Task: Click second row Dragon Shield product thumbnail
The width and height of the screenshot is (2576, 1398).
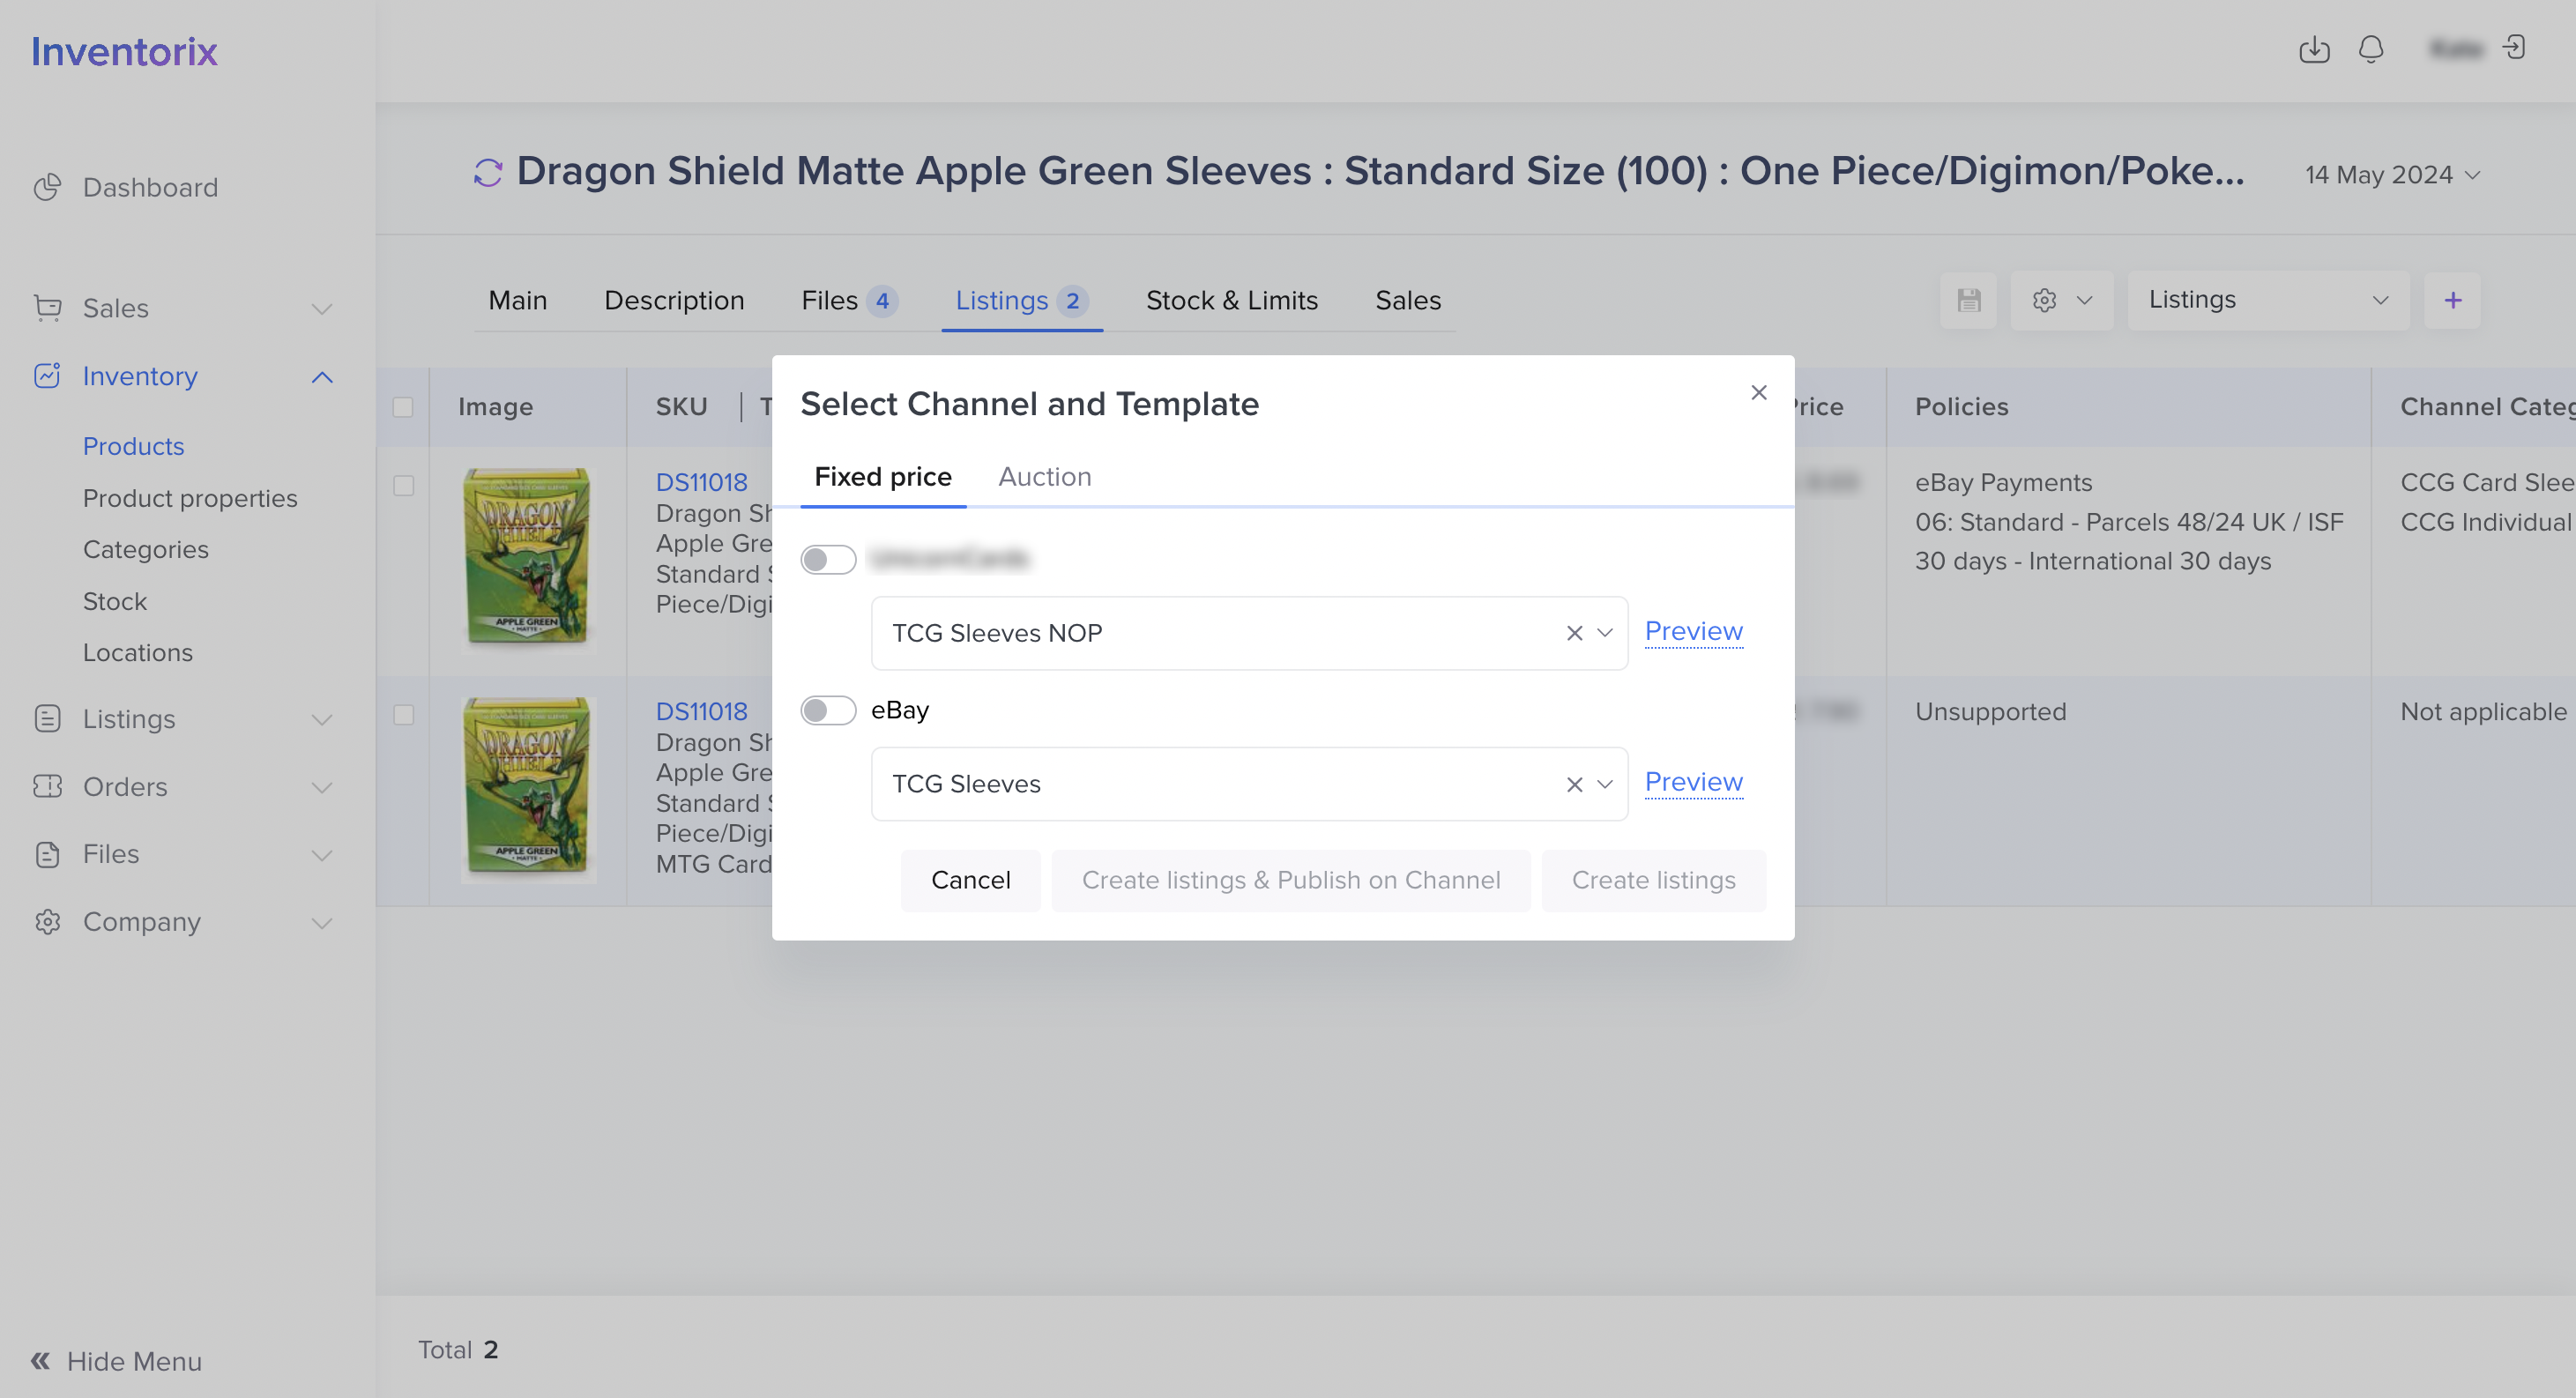Action: pos(527,789)
